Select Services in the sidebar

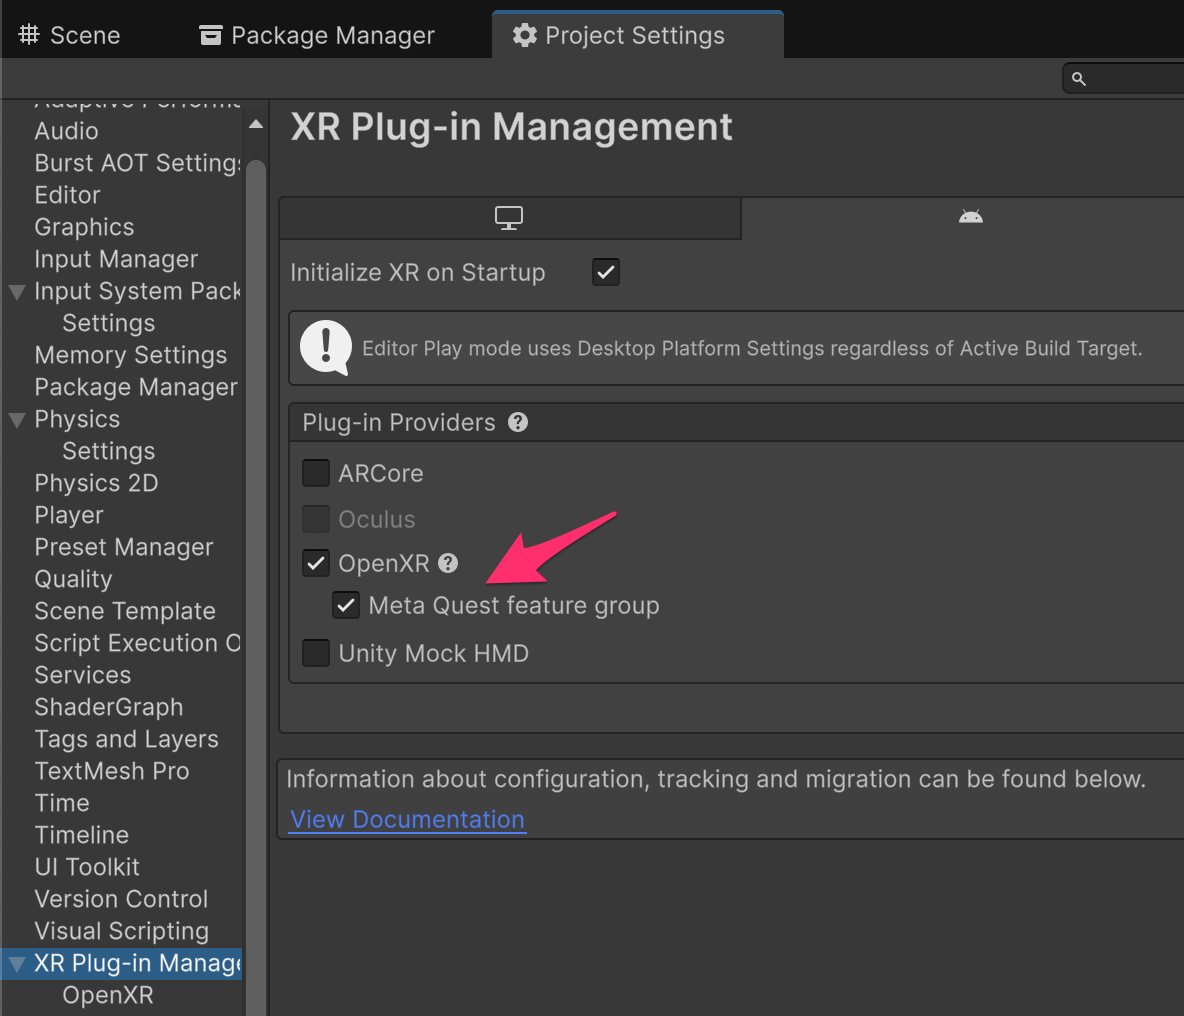(x=83, y=676)
